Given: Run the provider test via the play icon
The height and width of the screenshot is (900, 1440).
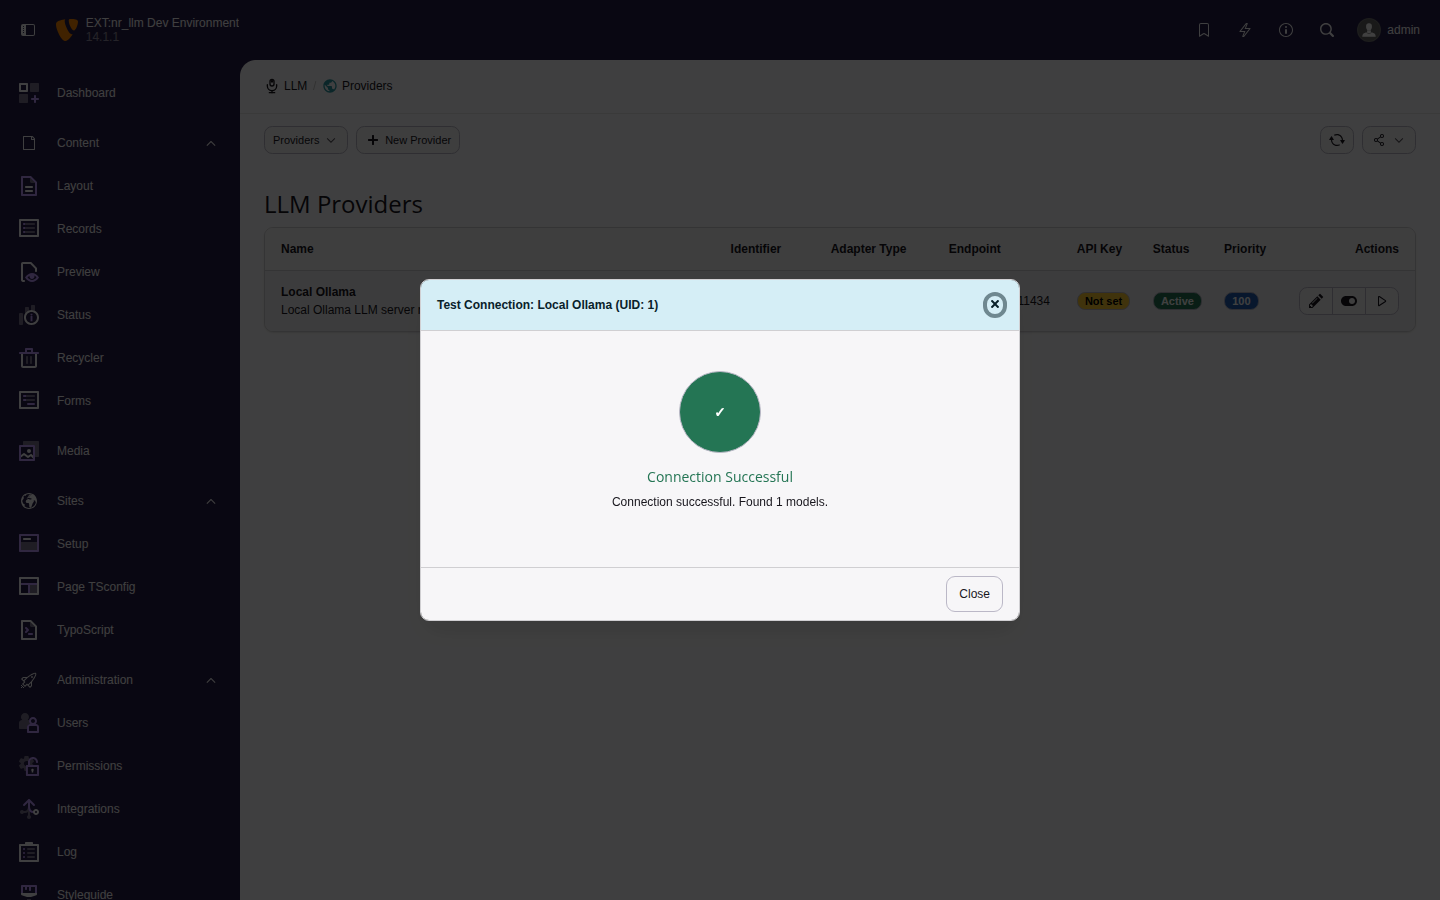Looking at the screenshot, I should pos(1382,300).
